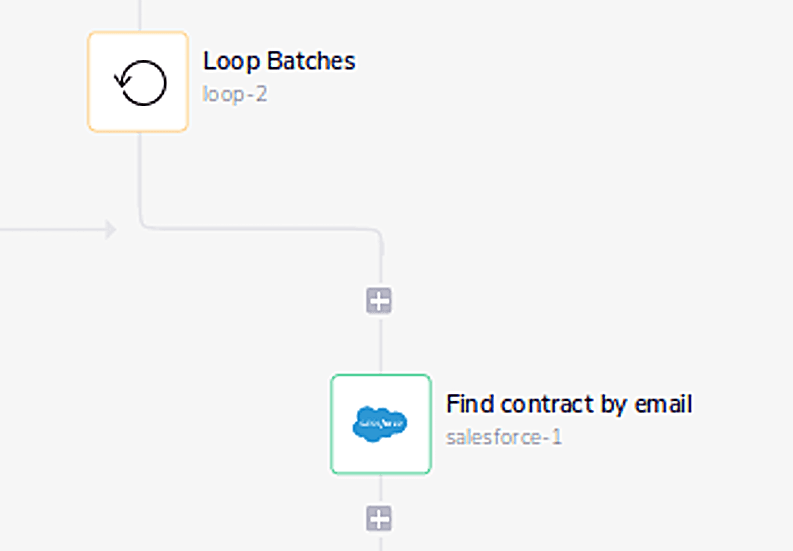Click the gray arrowhead on the left connector
The height and width of the screenshot is (551, 793).
(111, 230)
